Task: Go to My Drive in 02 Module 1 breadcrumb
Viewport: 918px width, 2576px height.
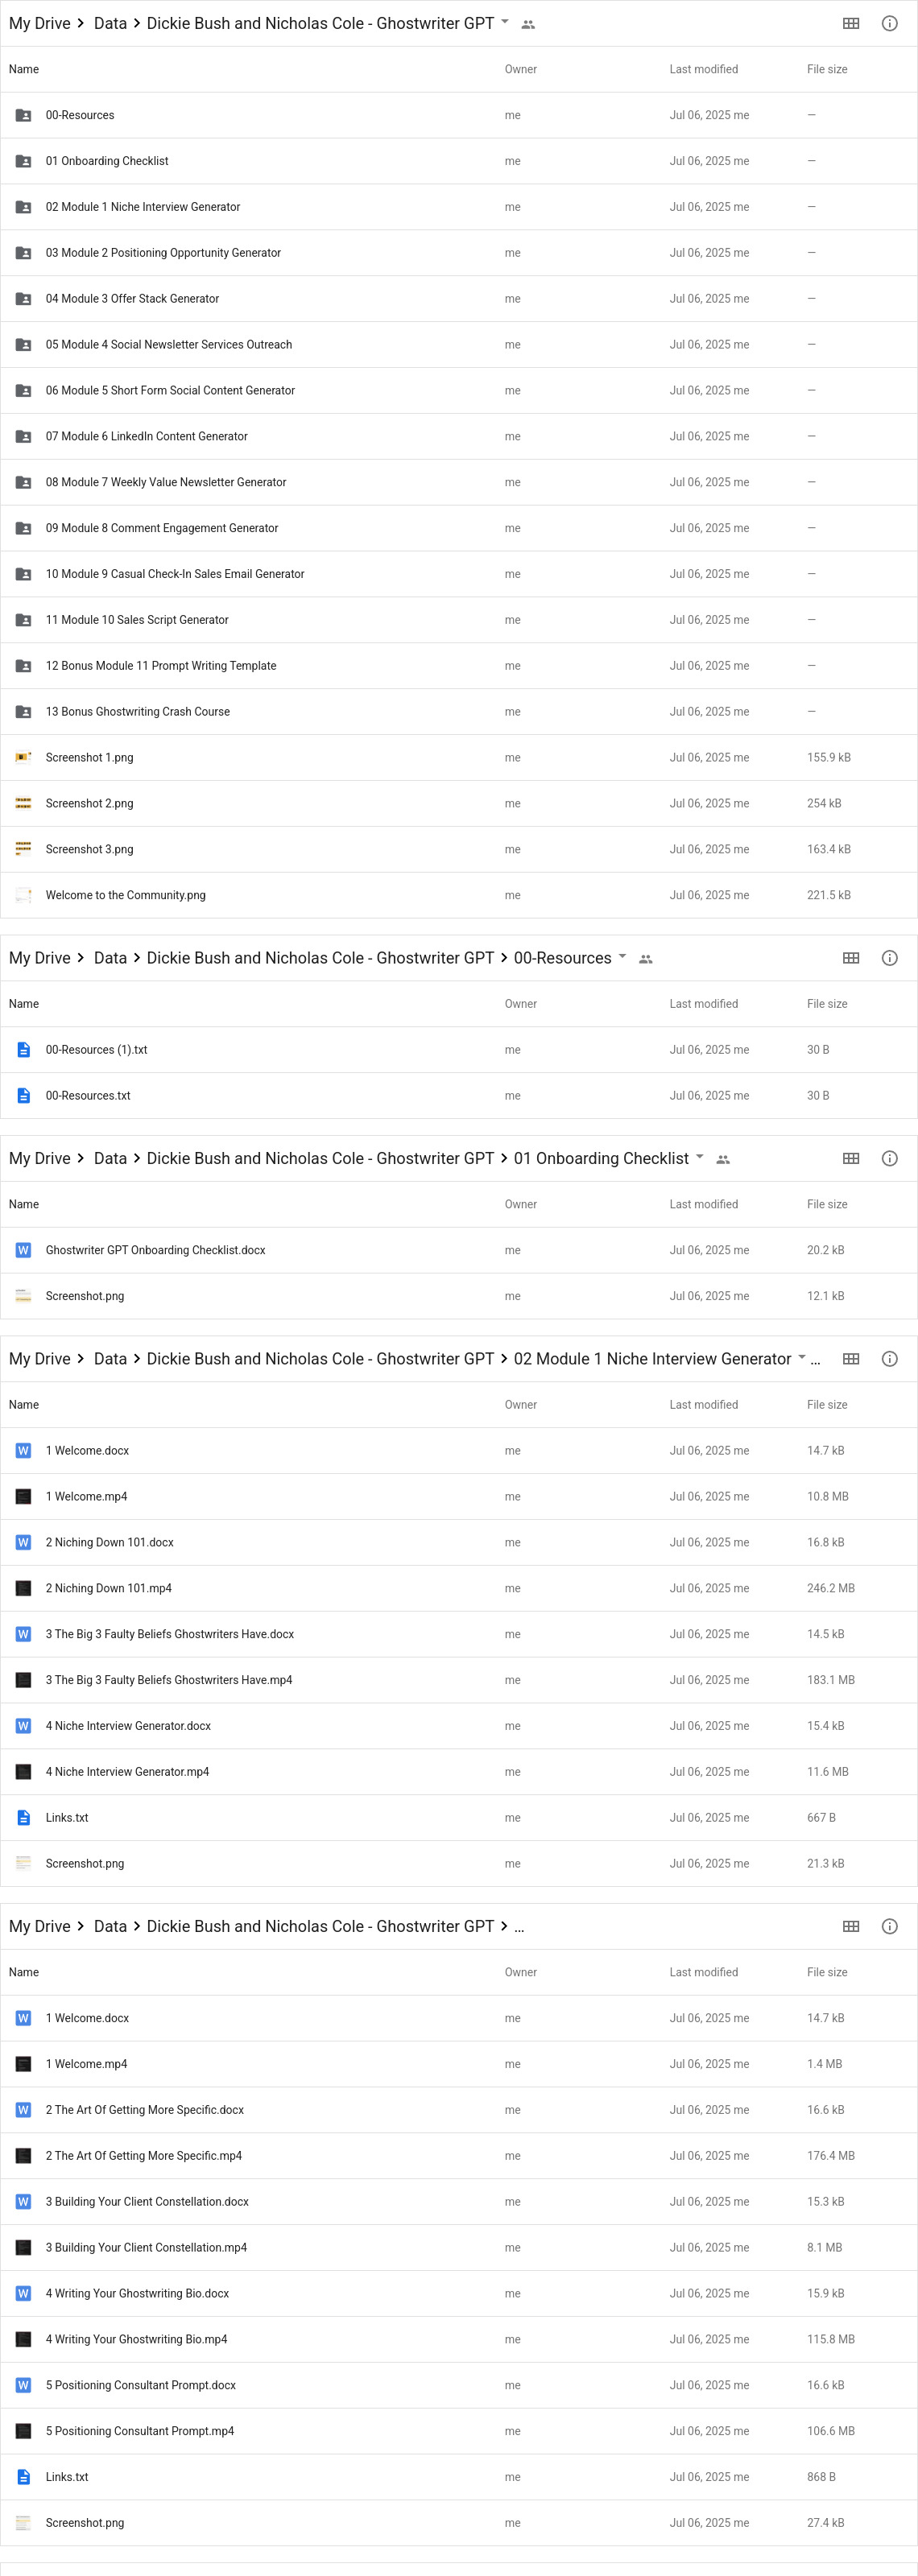Action: point(39,1359)
